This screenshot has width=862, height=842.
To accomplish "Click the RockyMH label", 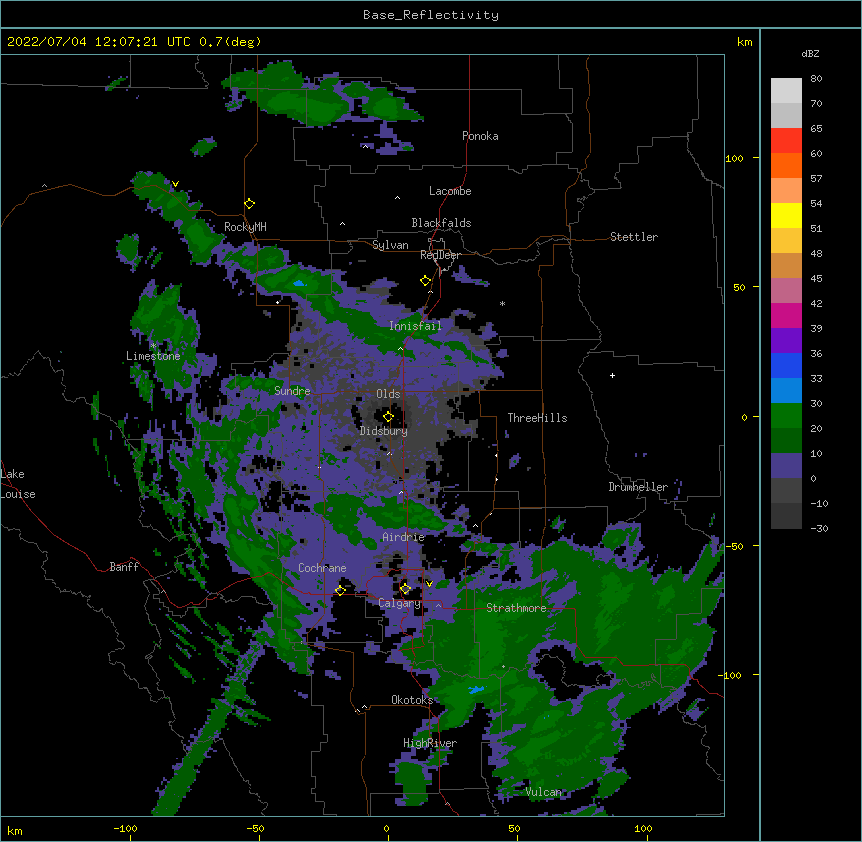I will click(x=245, y=227).
